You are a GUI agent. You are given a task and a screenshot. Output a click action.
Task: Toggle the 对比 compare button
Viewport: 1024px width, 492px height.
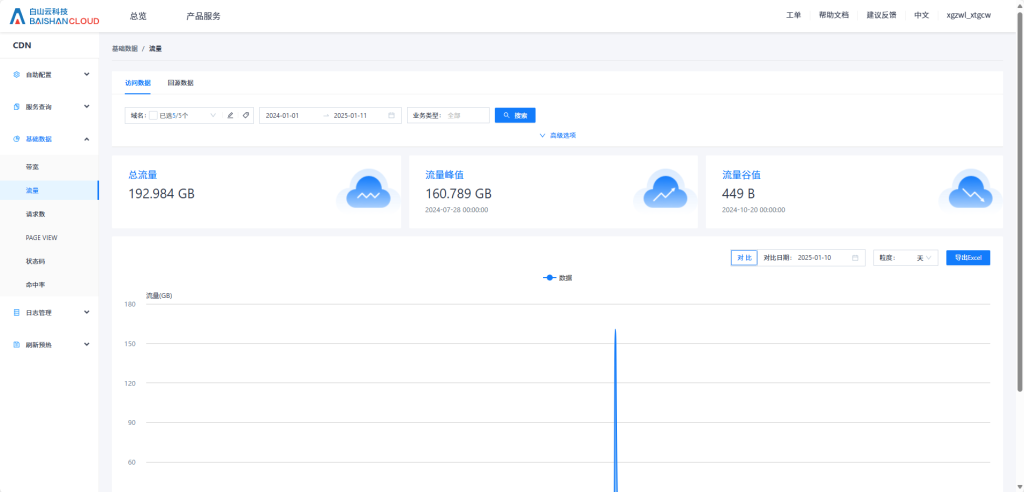[743, 258]
